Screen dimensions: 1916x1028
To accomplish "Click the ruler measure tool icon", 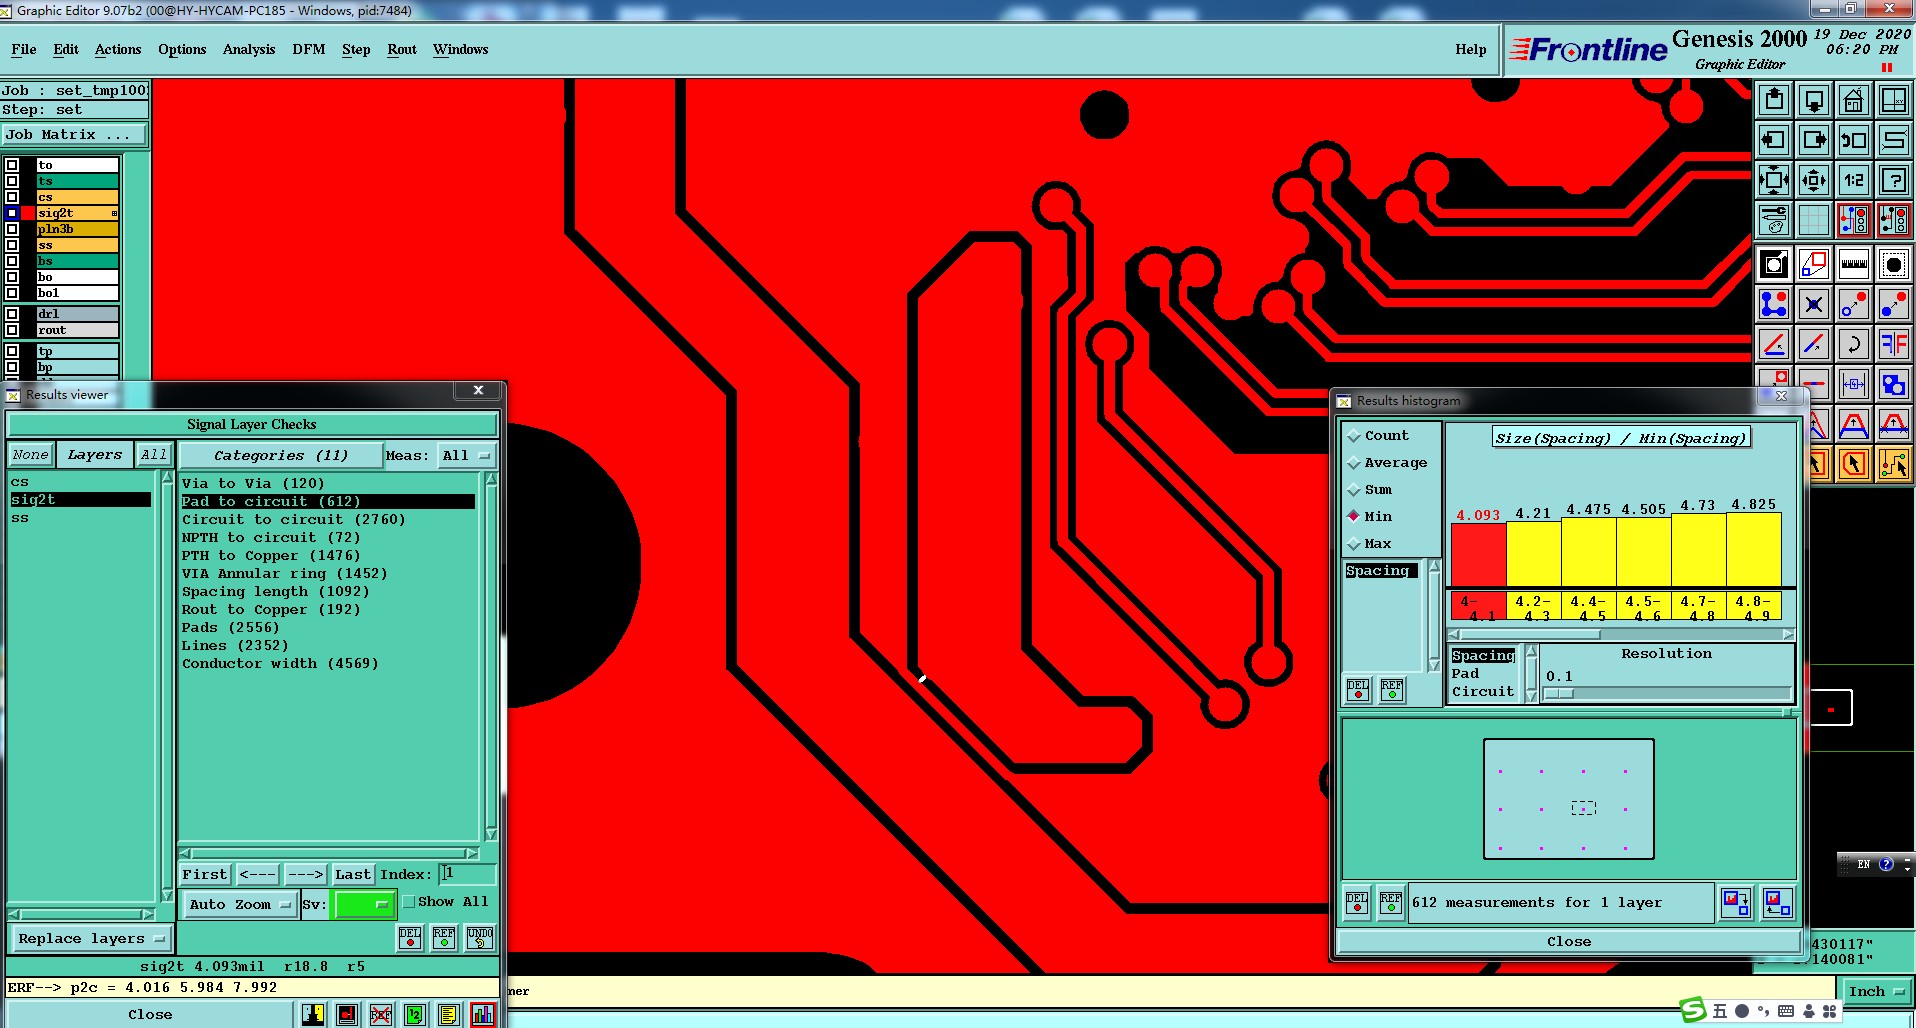I will point(1854,265).
